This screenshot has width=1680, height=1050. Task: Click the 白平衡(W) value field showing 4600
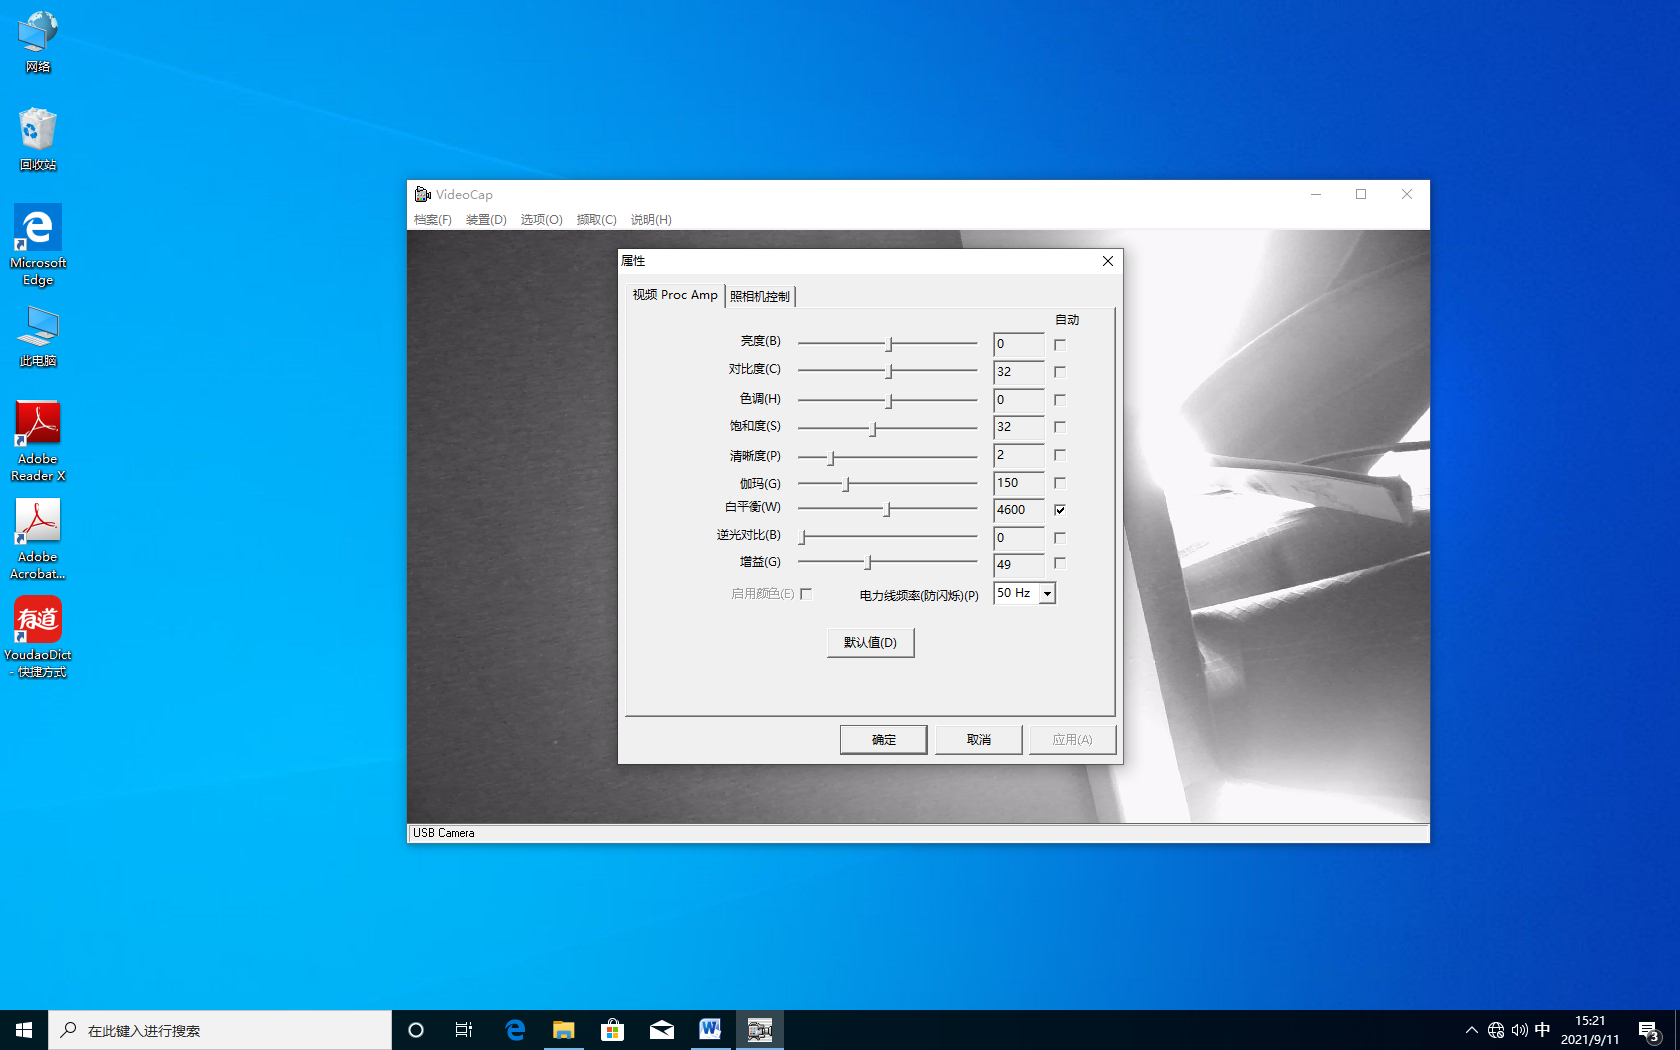[x=1019, y=510]
